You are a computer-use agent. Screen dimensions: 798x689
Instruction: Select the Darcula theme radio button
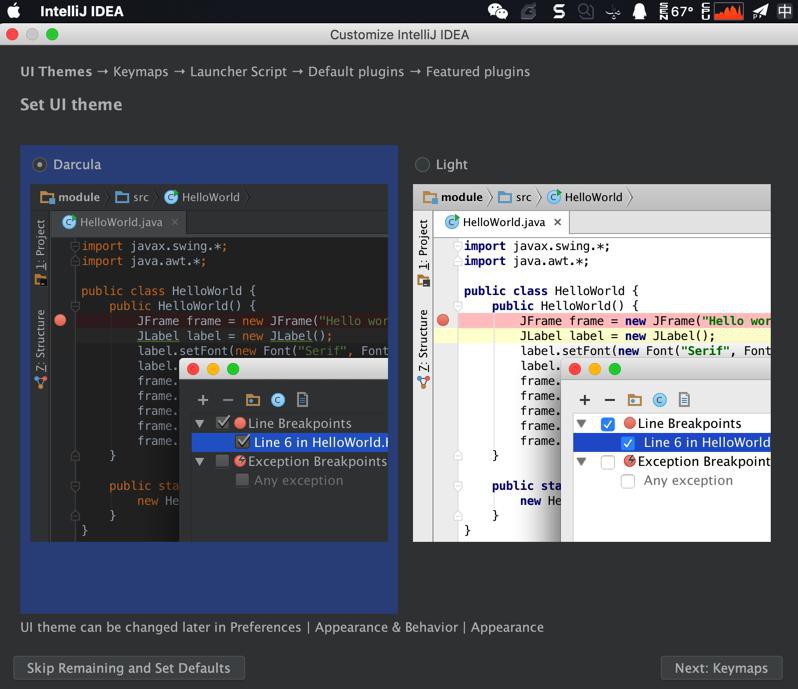pos(39,165)
